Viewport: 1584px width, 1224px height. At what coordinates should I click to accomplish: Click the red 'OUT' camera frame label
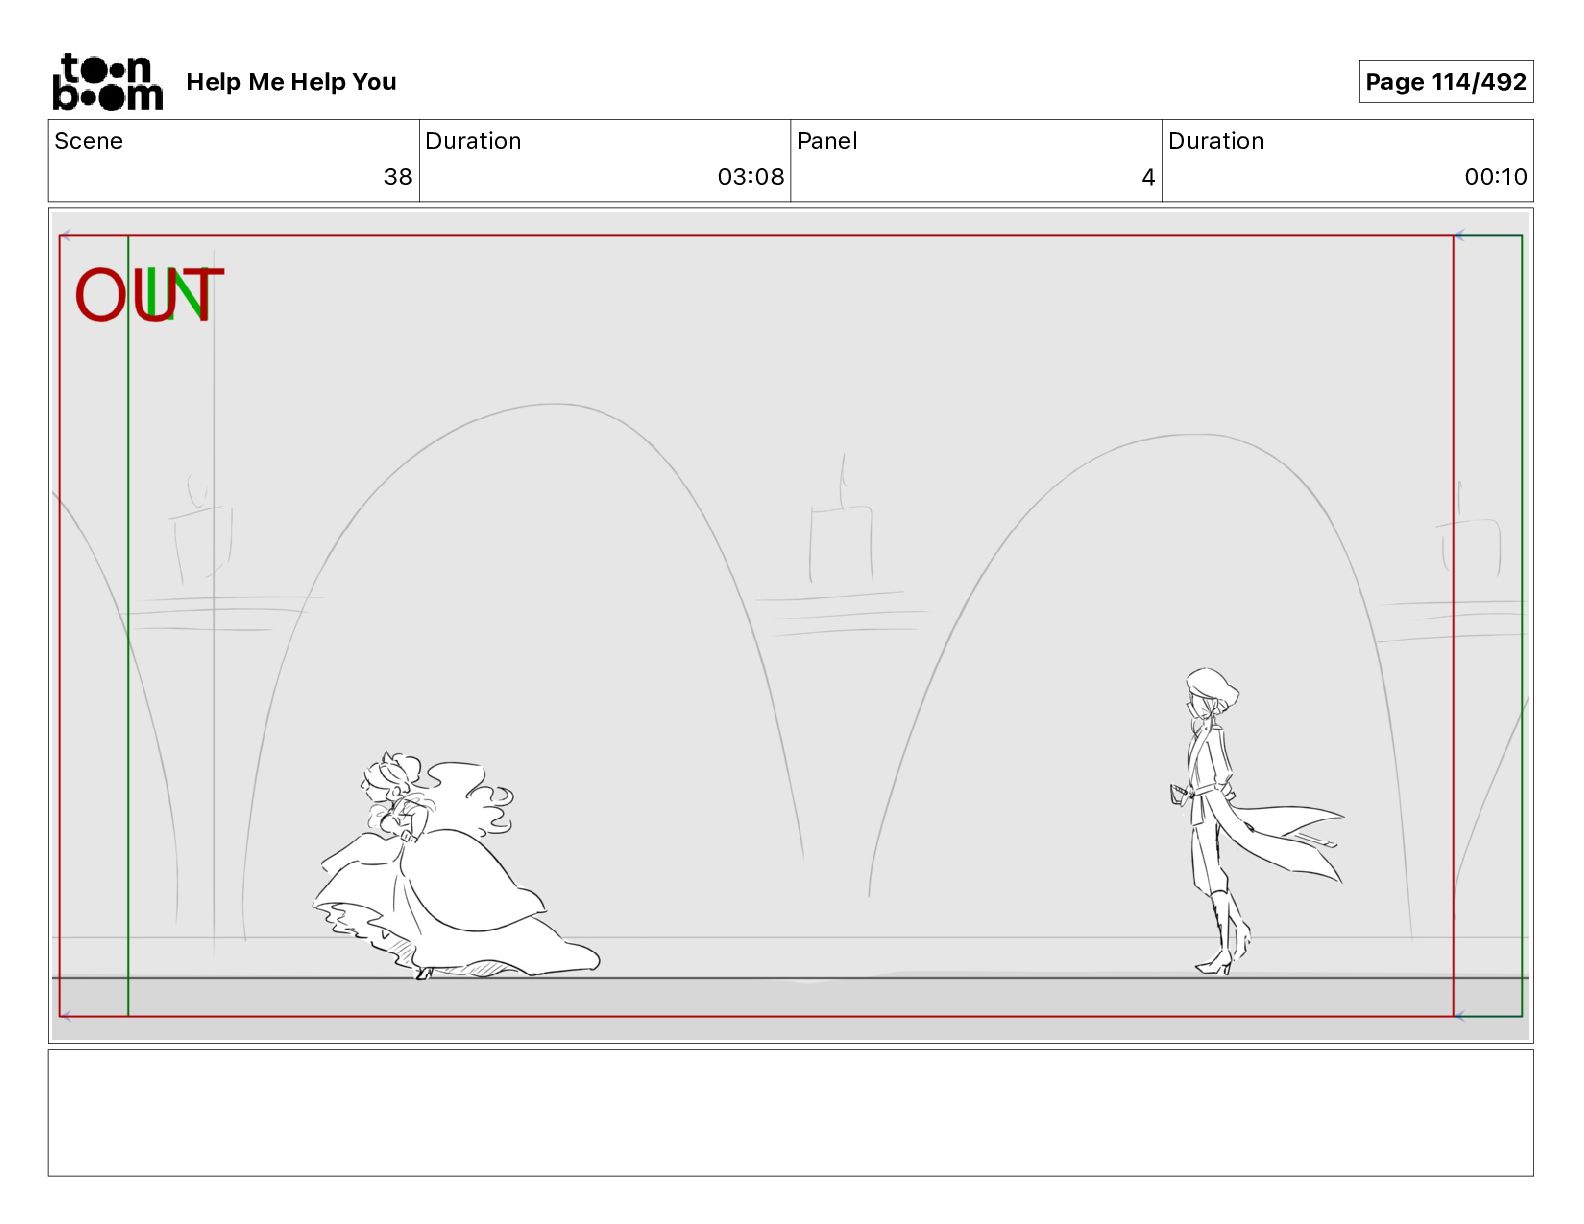point(150,295)
